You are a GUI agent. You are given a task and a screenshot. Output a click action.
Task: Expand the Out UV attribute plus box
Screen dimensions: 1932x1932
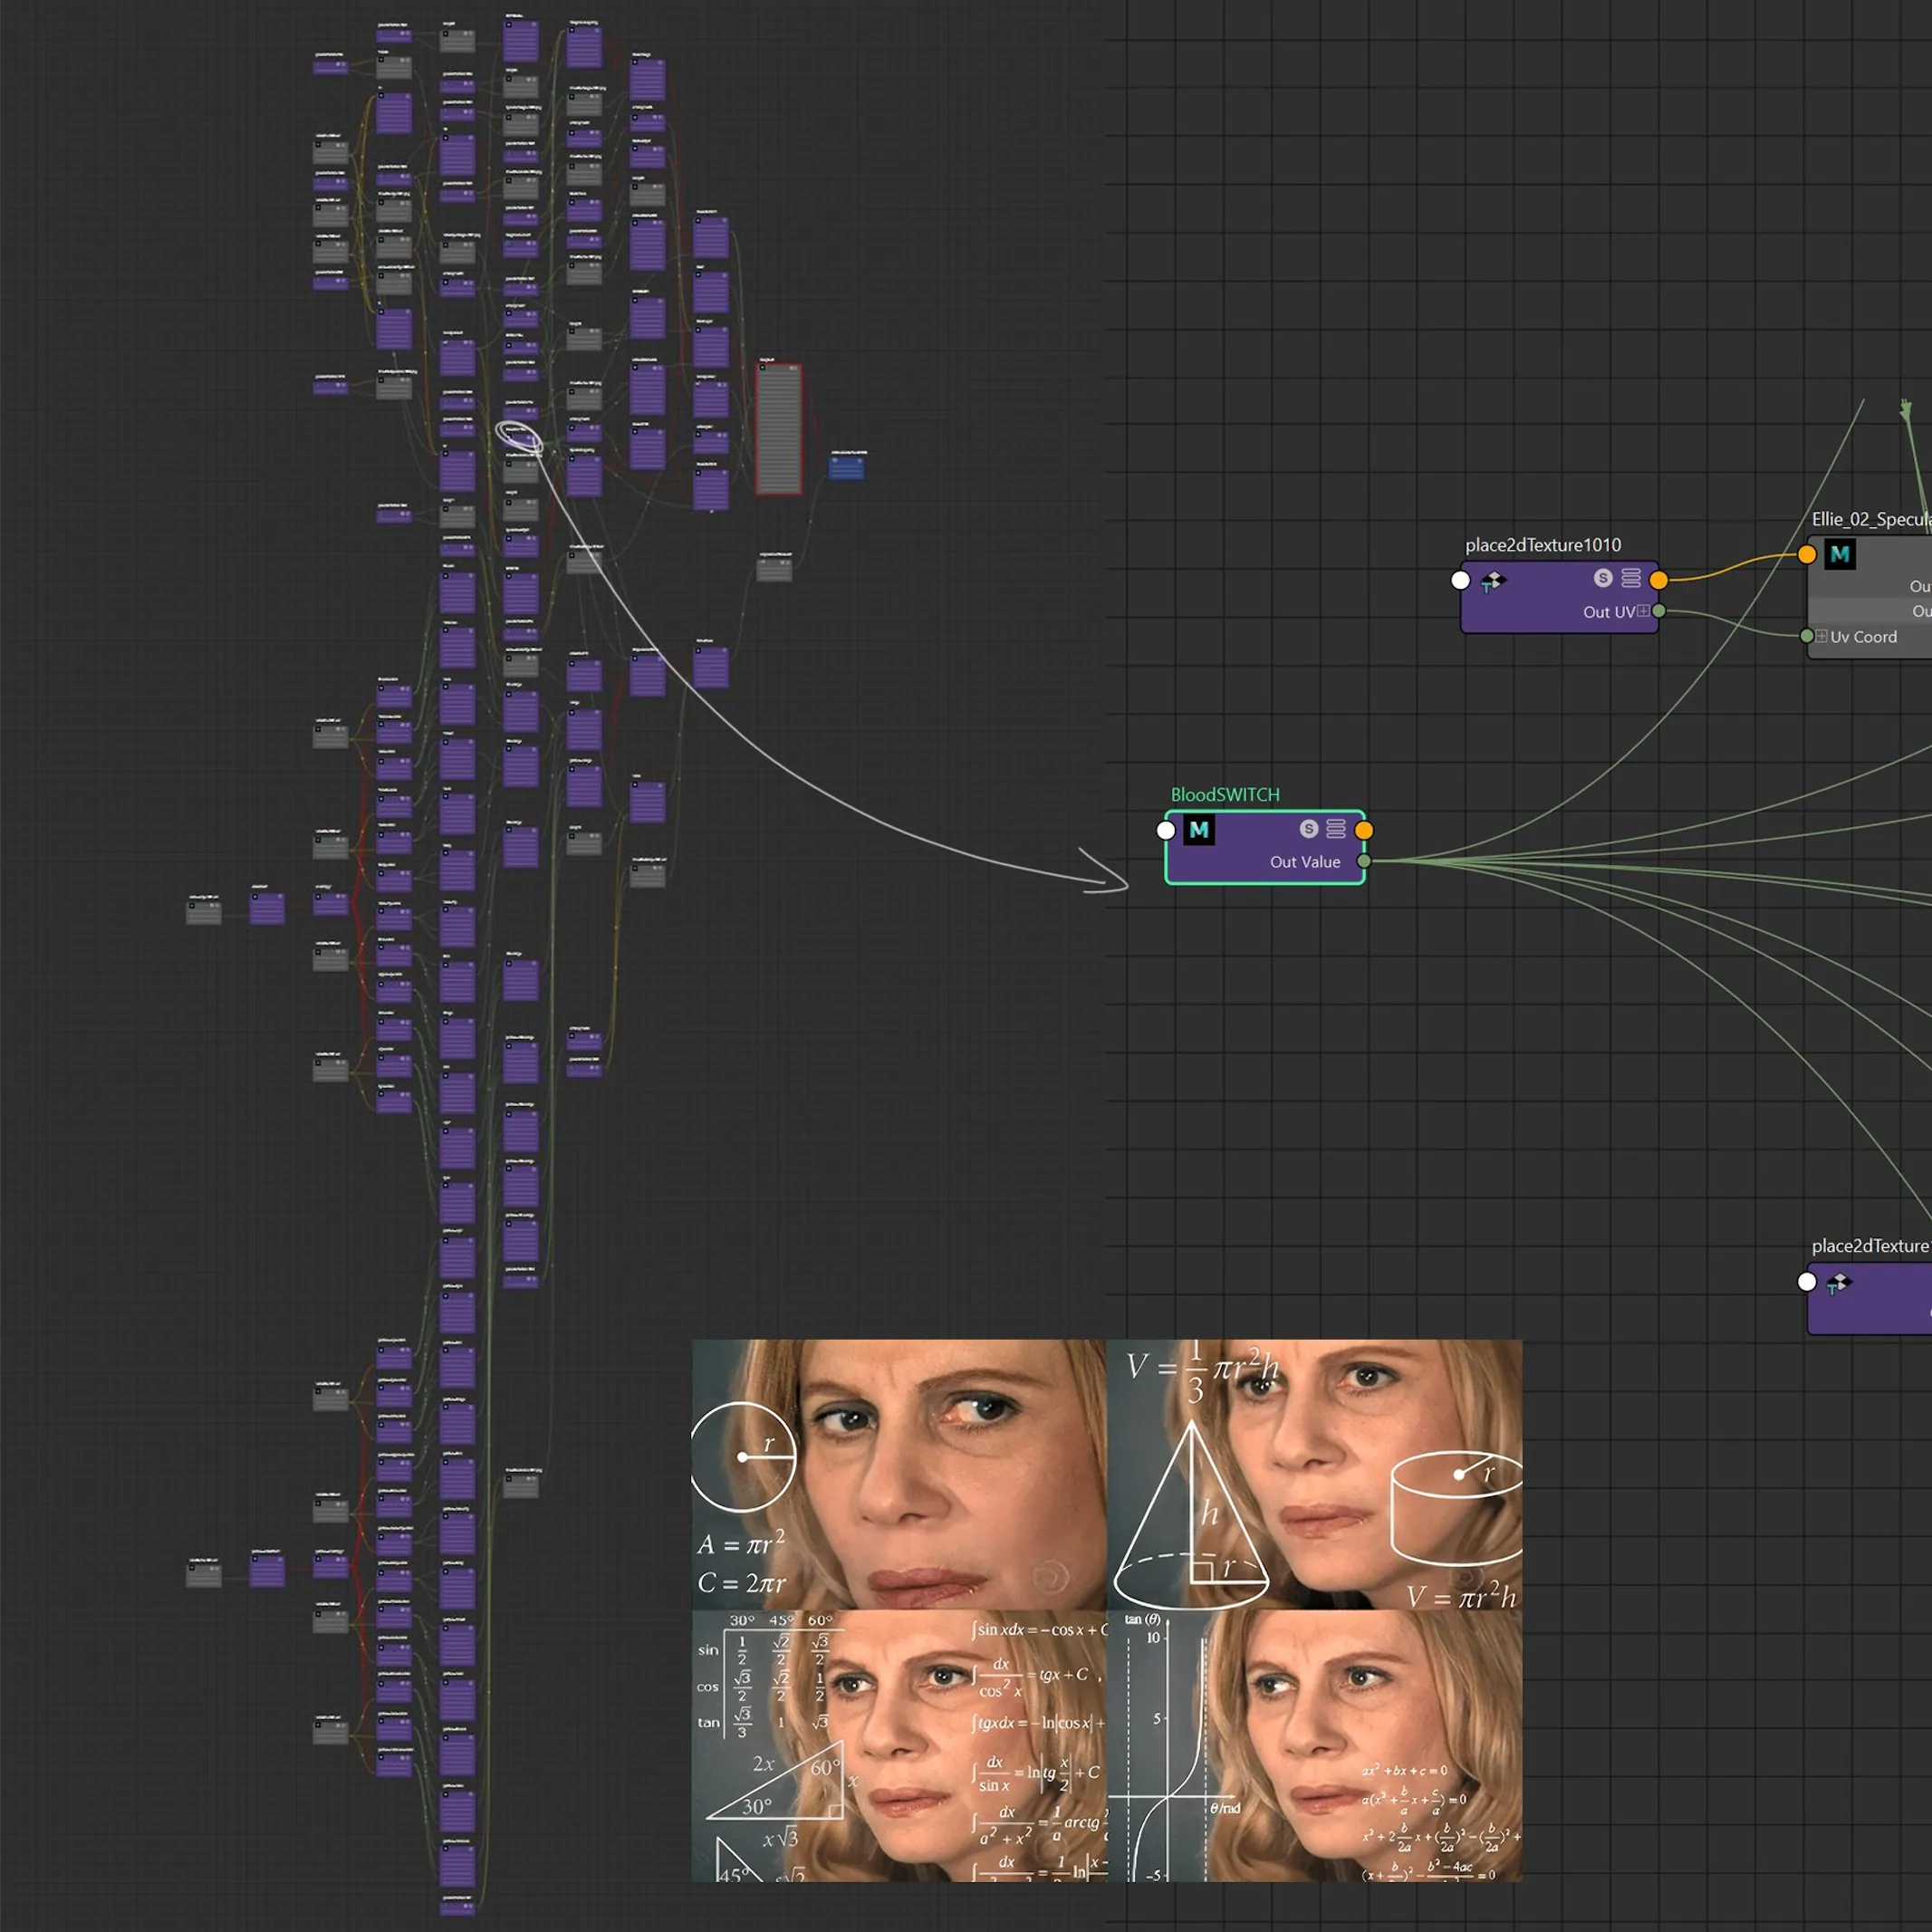tap(1643, 611)
